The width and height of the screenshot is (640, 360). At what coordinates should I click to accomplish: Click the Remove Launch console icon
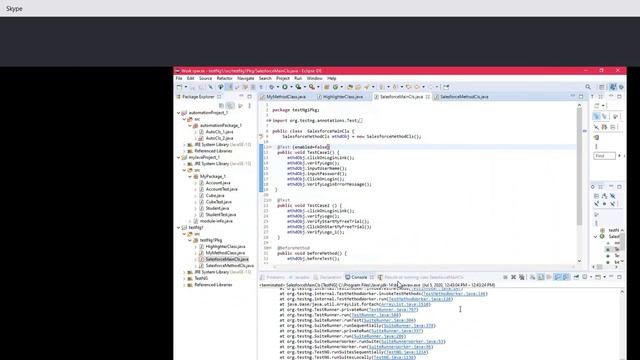[513, 277]
